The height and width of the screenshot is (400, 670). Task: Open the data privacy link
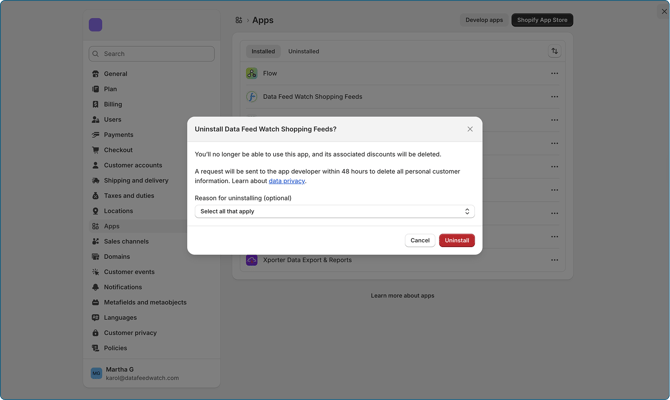pyautogui.click(x=286, y=181)
